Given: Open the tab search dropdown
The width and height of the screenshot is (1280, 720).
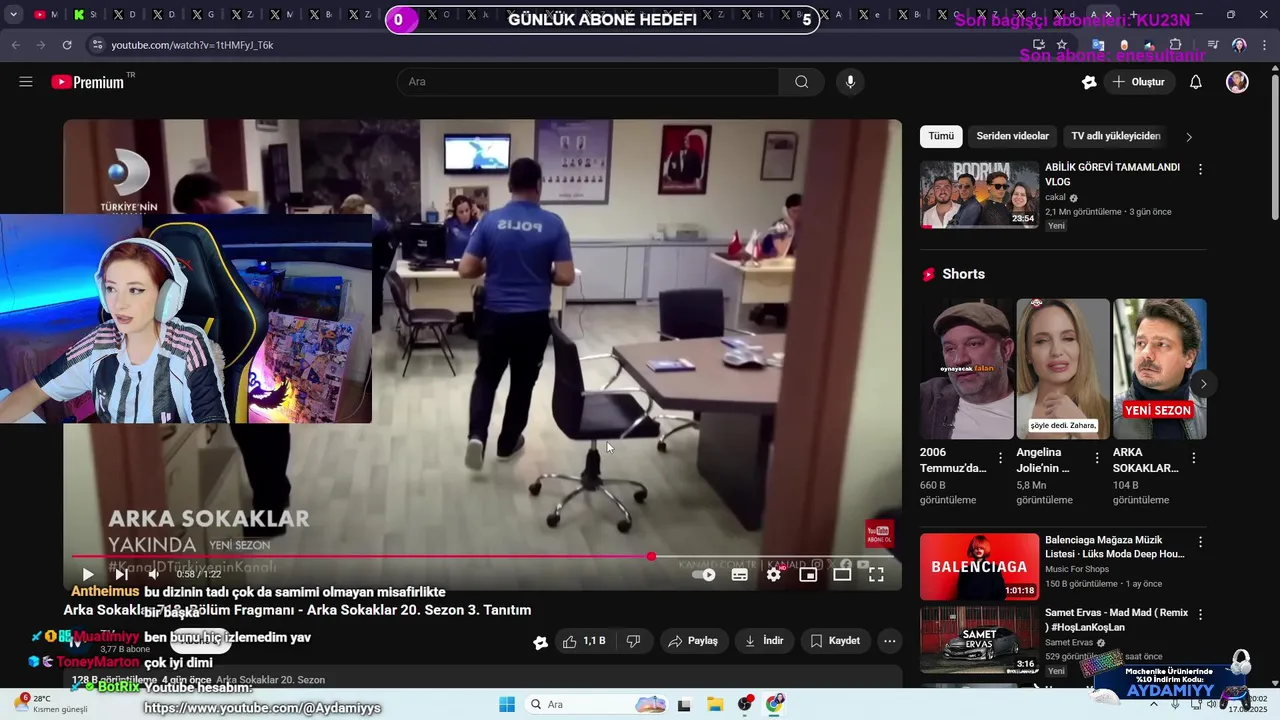Looking at the screenshot, I should (13, 15).
